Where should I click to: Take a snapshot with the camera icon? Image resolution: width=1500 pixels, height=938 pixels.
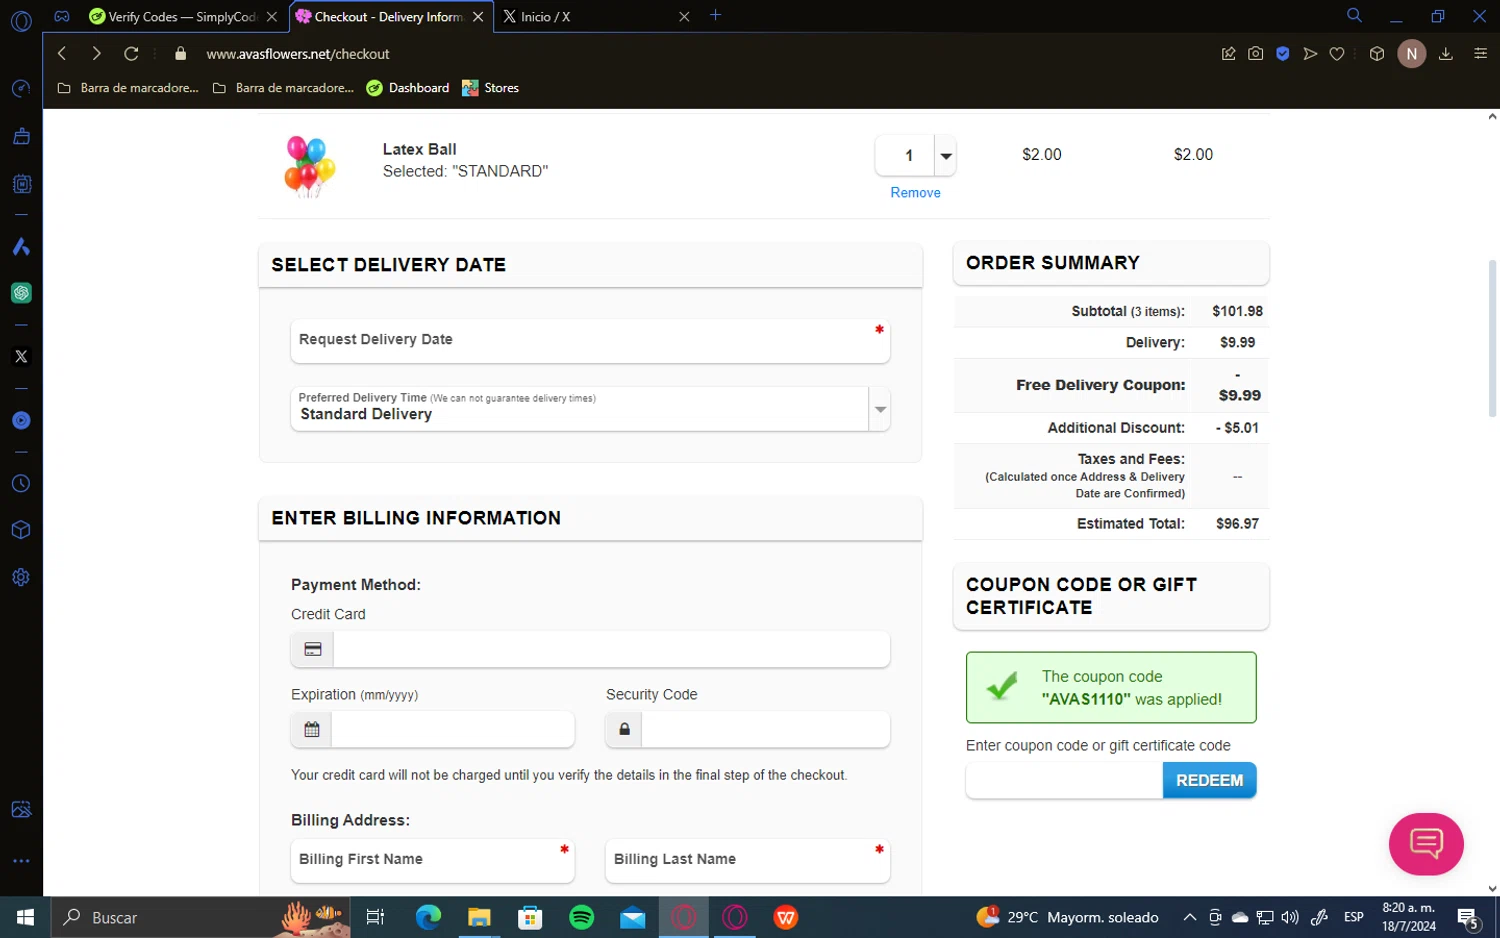tap(1256, 54)
